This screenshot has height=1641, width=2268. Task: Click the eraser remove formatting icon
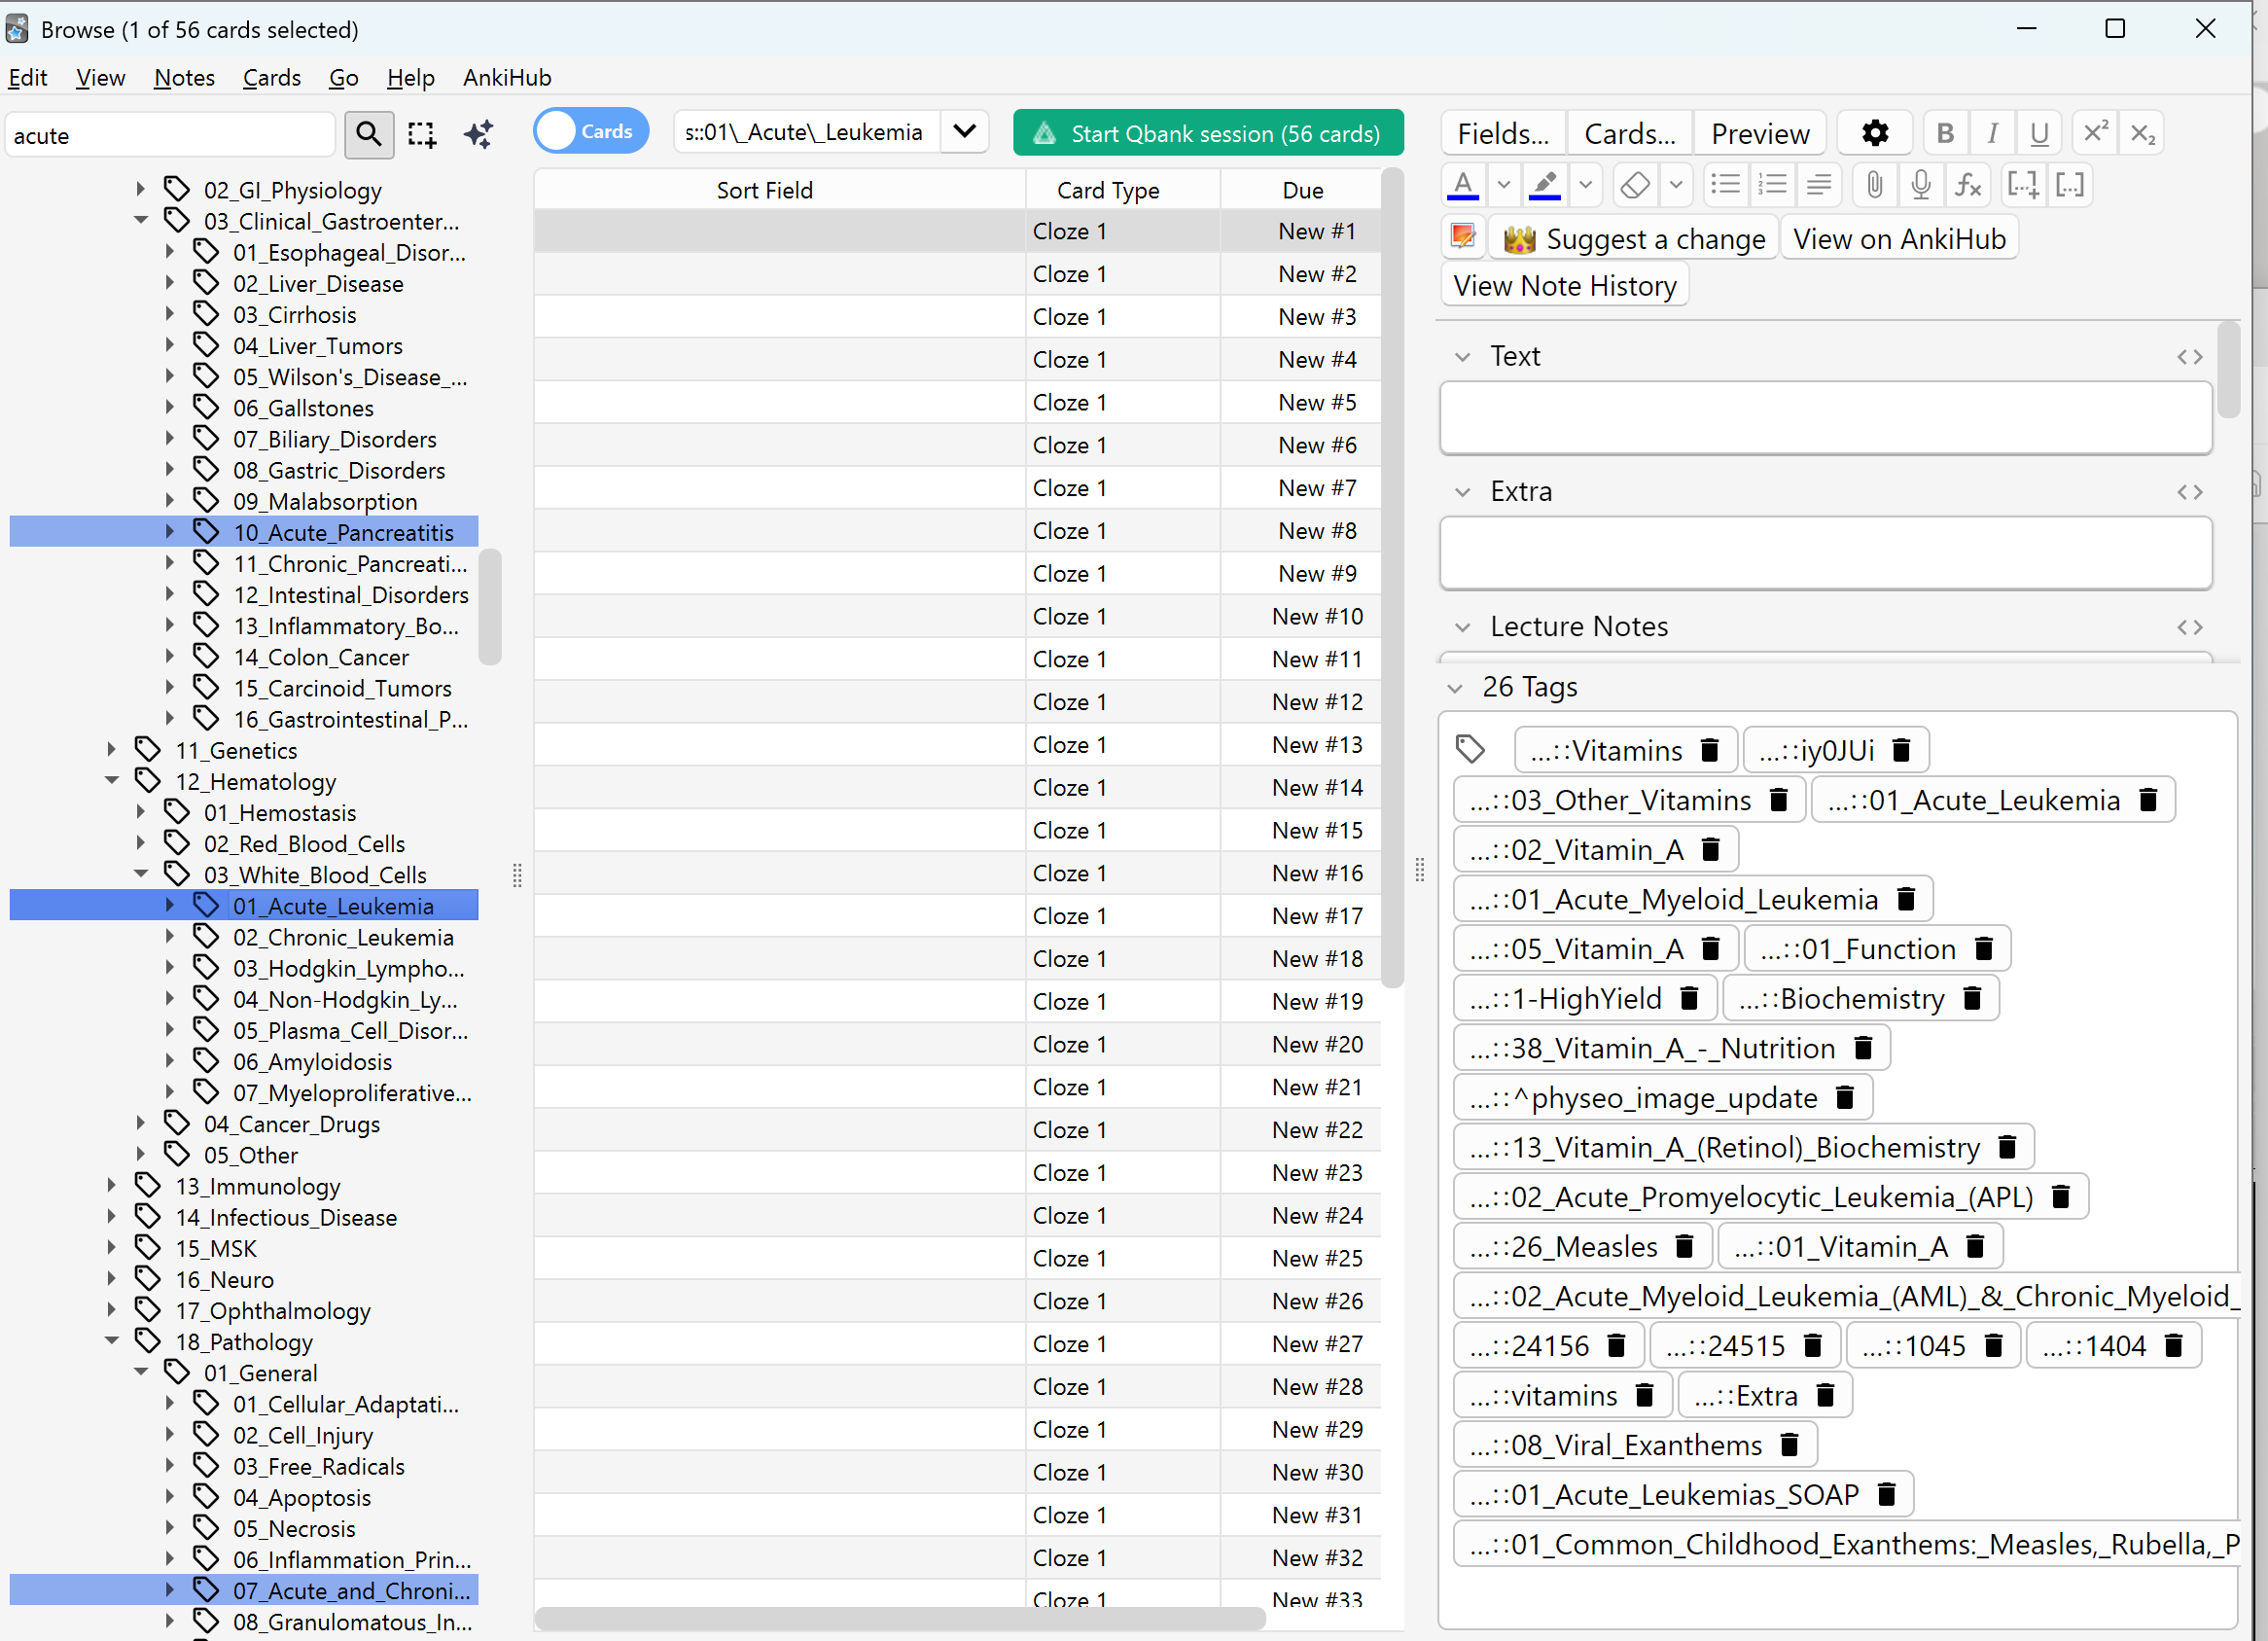1635,185
